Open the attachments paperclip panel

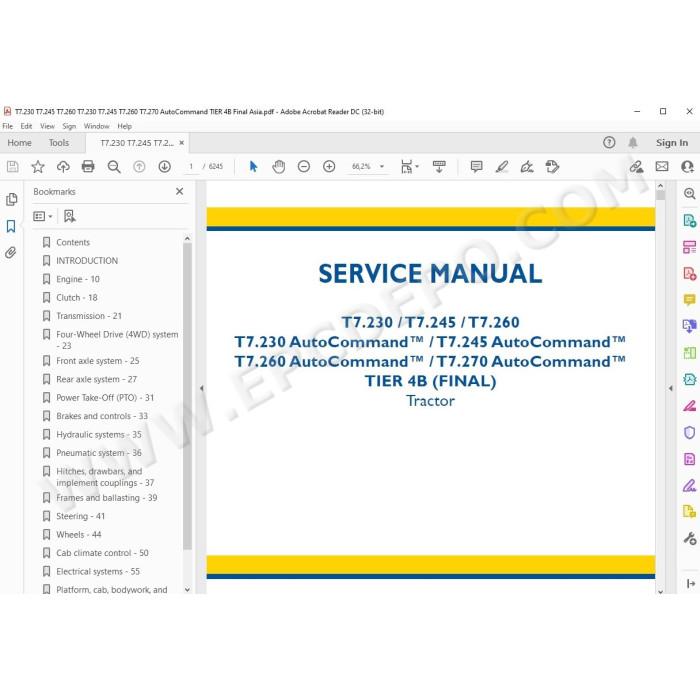11,253
